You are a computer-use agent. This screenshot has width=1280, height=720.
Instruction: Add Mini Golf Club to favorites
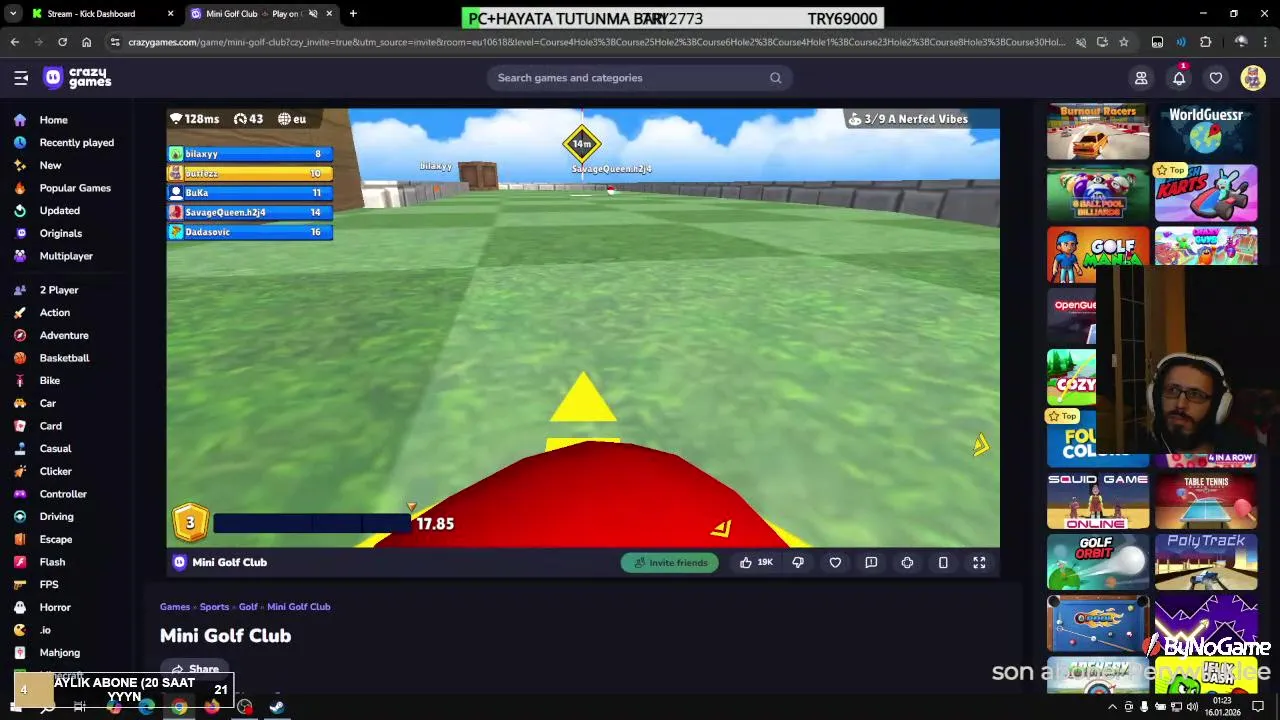coord(835,563)
